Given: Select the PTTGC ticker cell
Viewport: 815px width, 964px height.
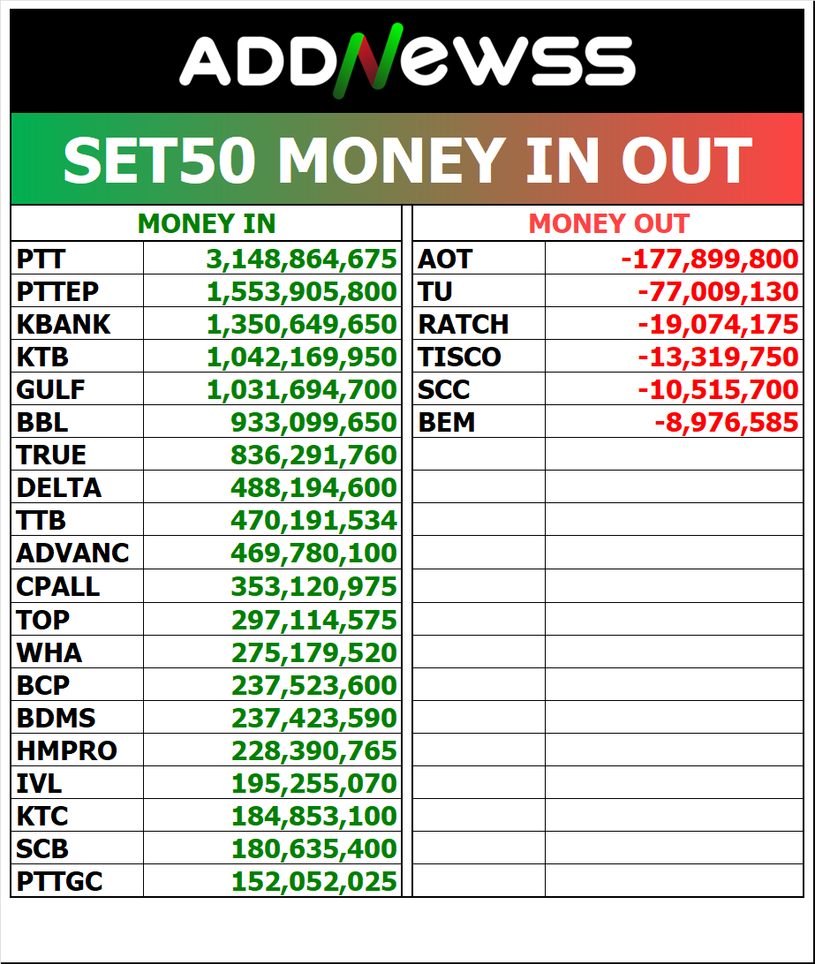Looking at the screenshot, I should pos(60,881).
